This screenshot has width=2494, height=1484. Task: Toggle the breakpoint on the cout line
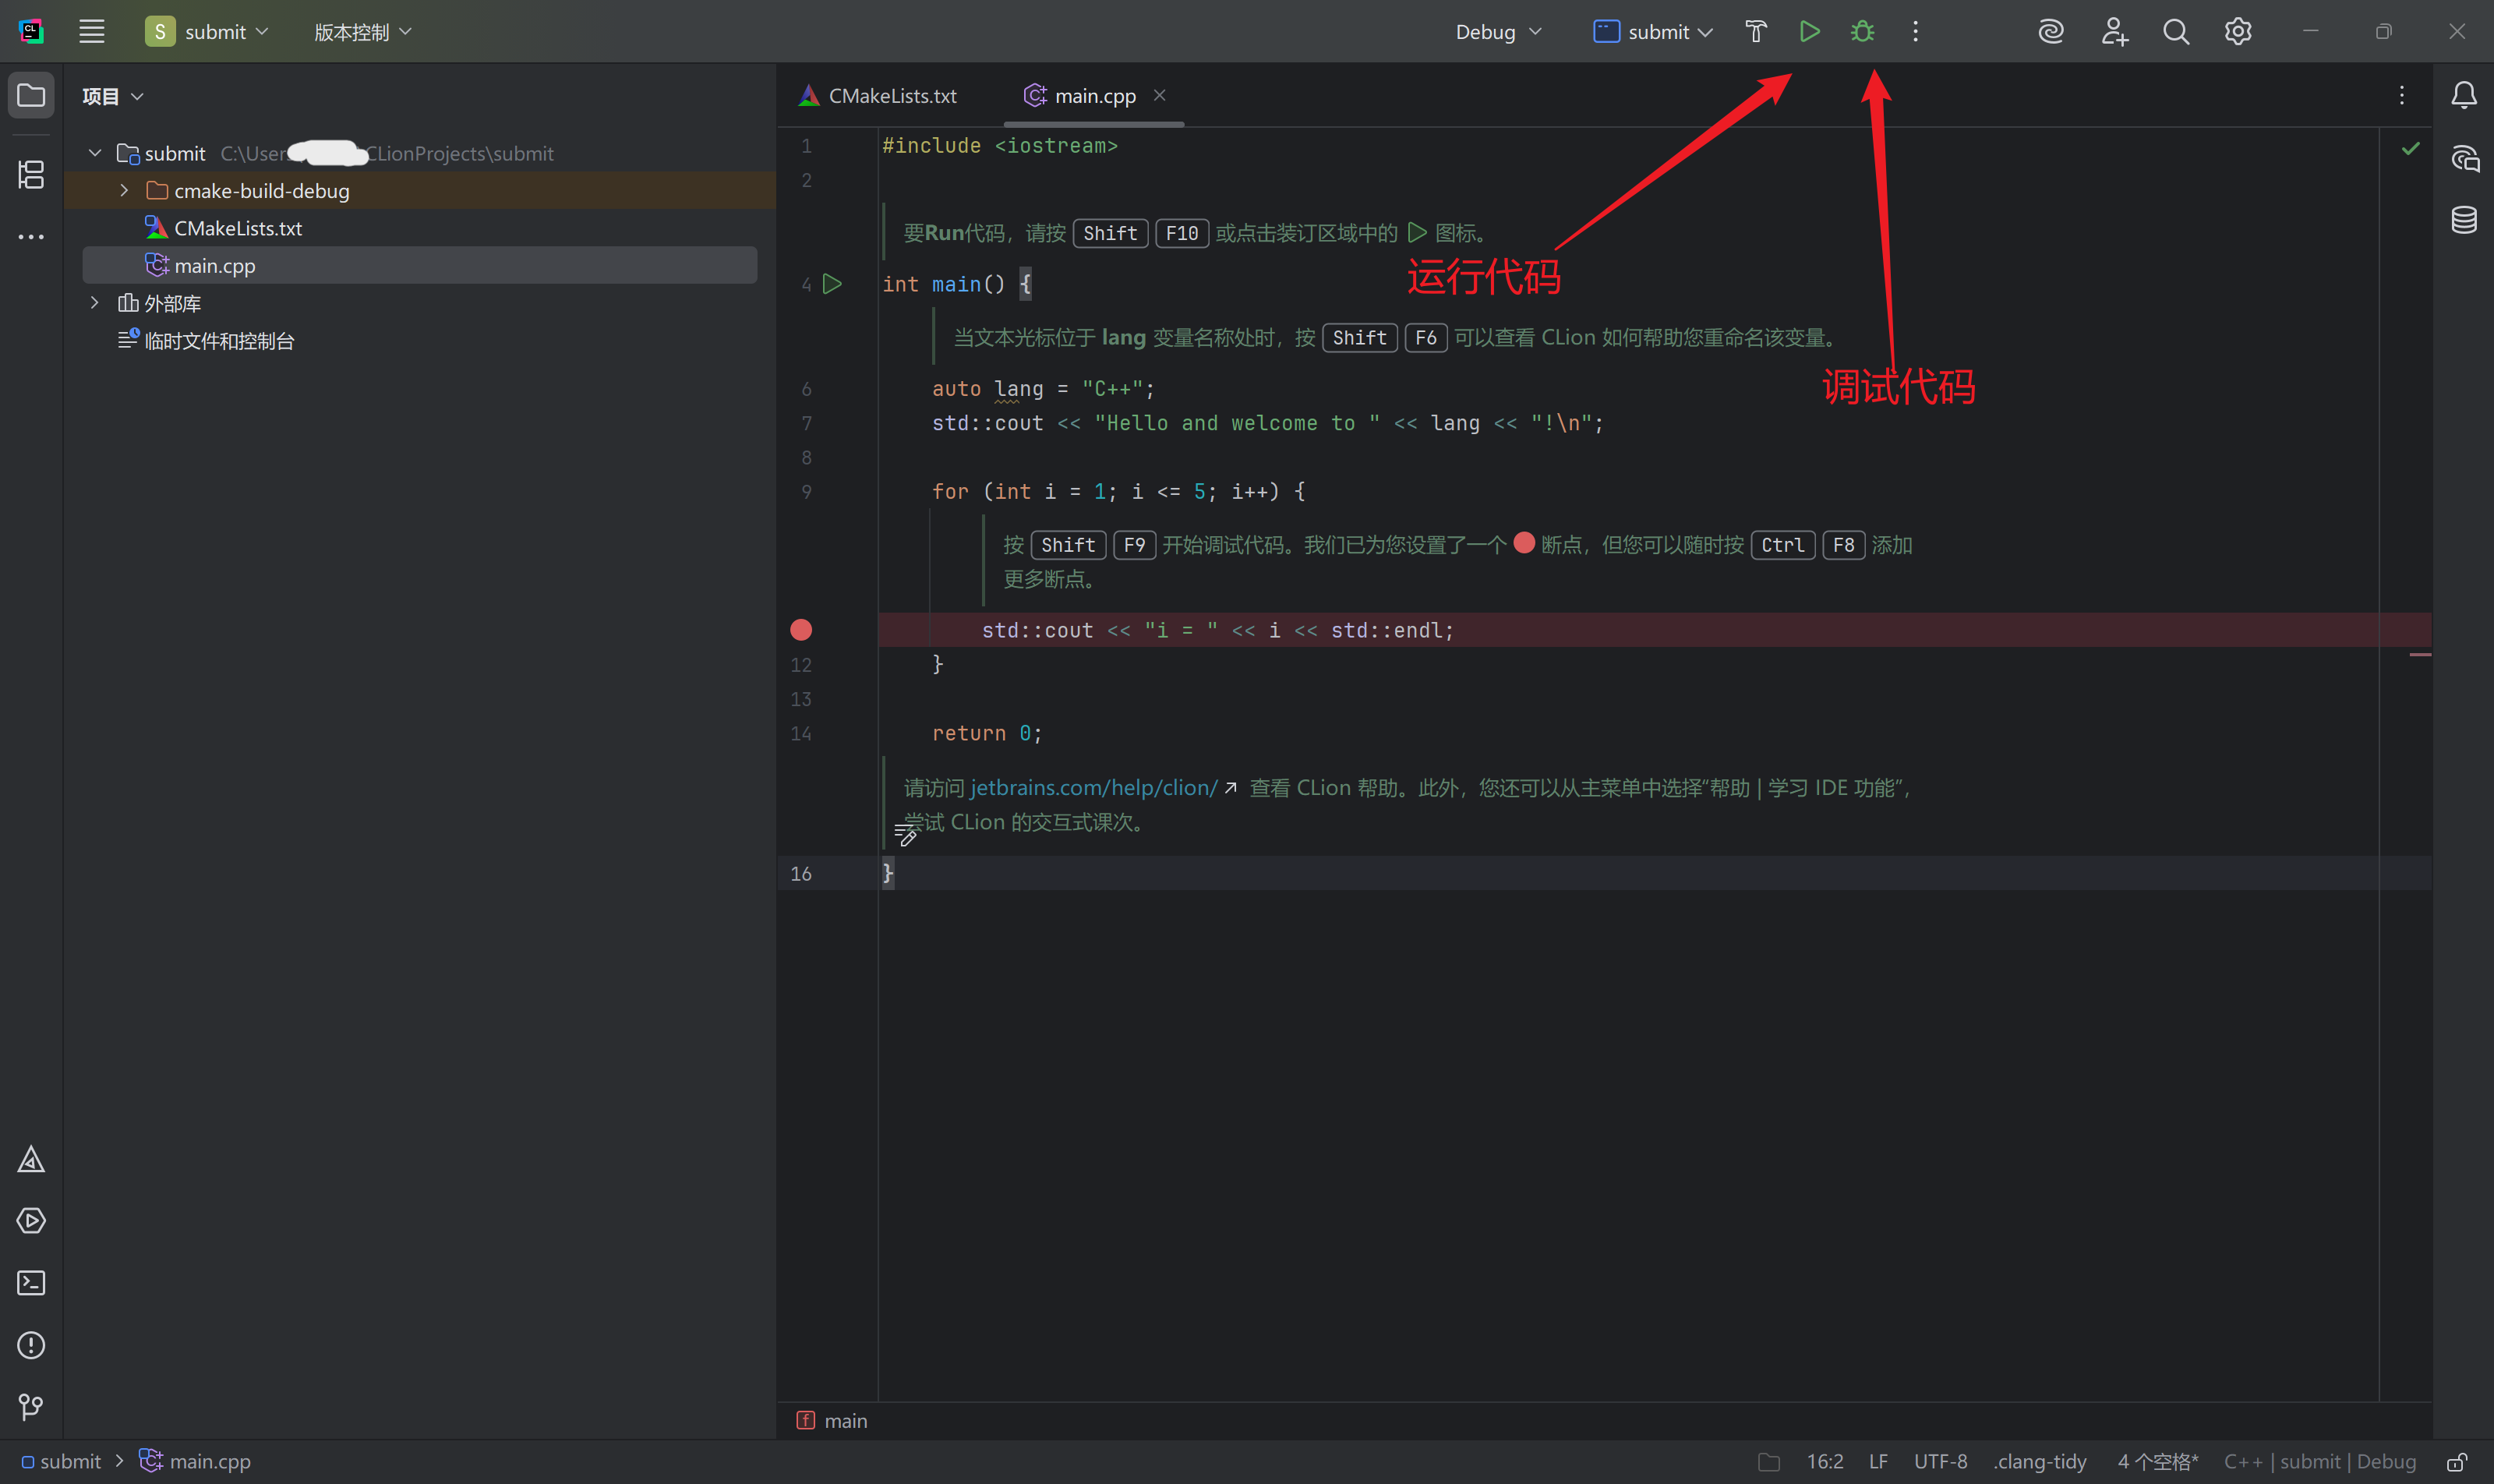801,629
